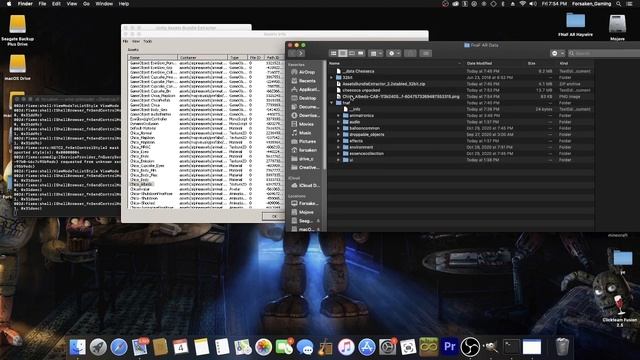Image resolution: width=640 pixels, height=360 pixels.
Task: Open Terminal icon in the Dock
Action: (x=511, y=347)
